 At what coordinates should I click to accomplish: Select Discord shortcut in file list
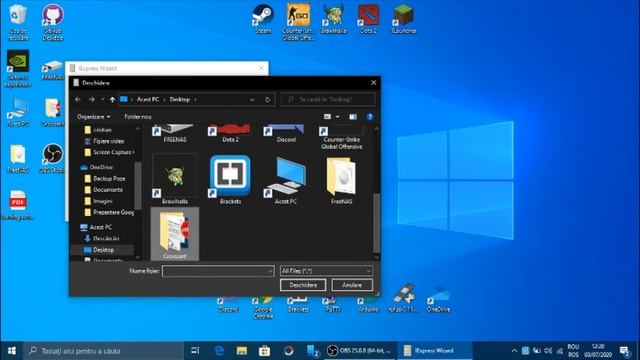286,134
